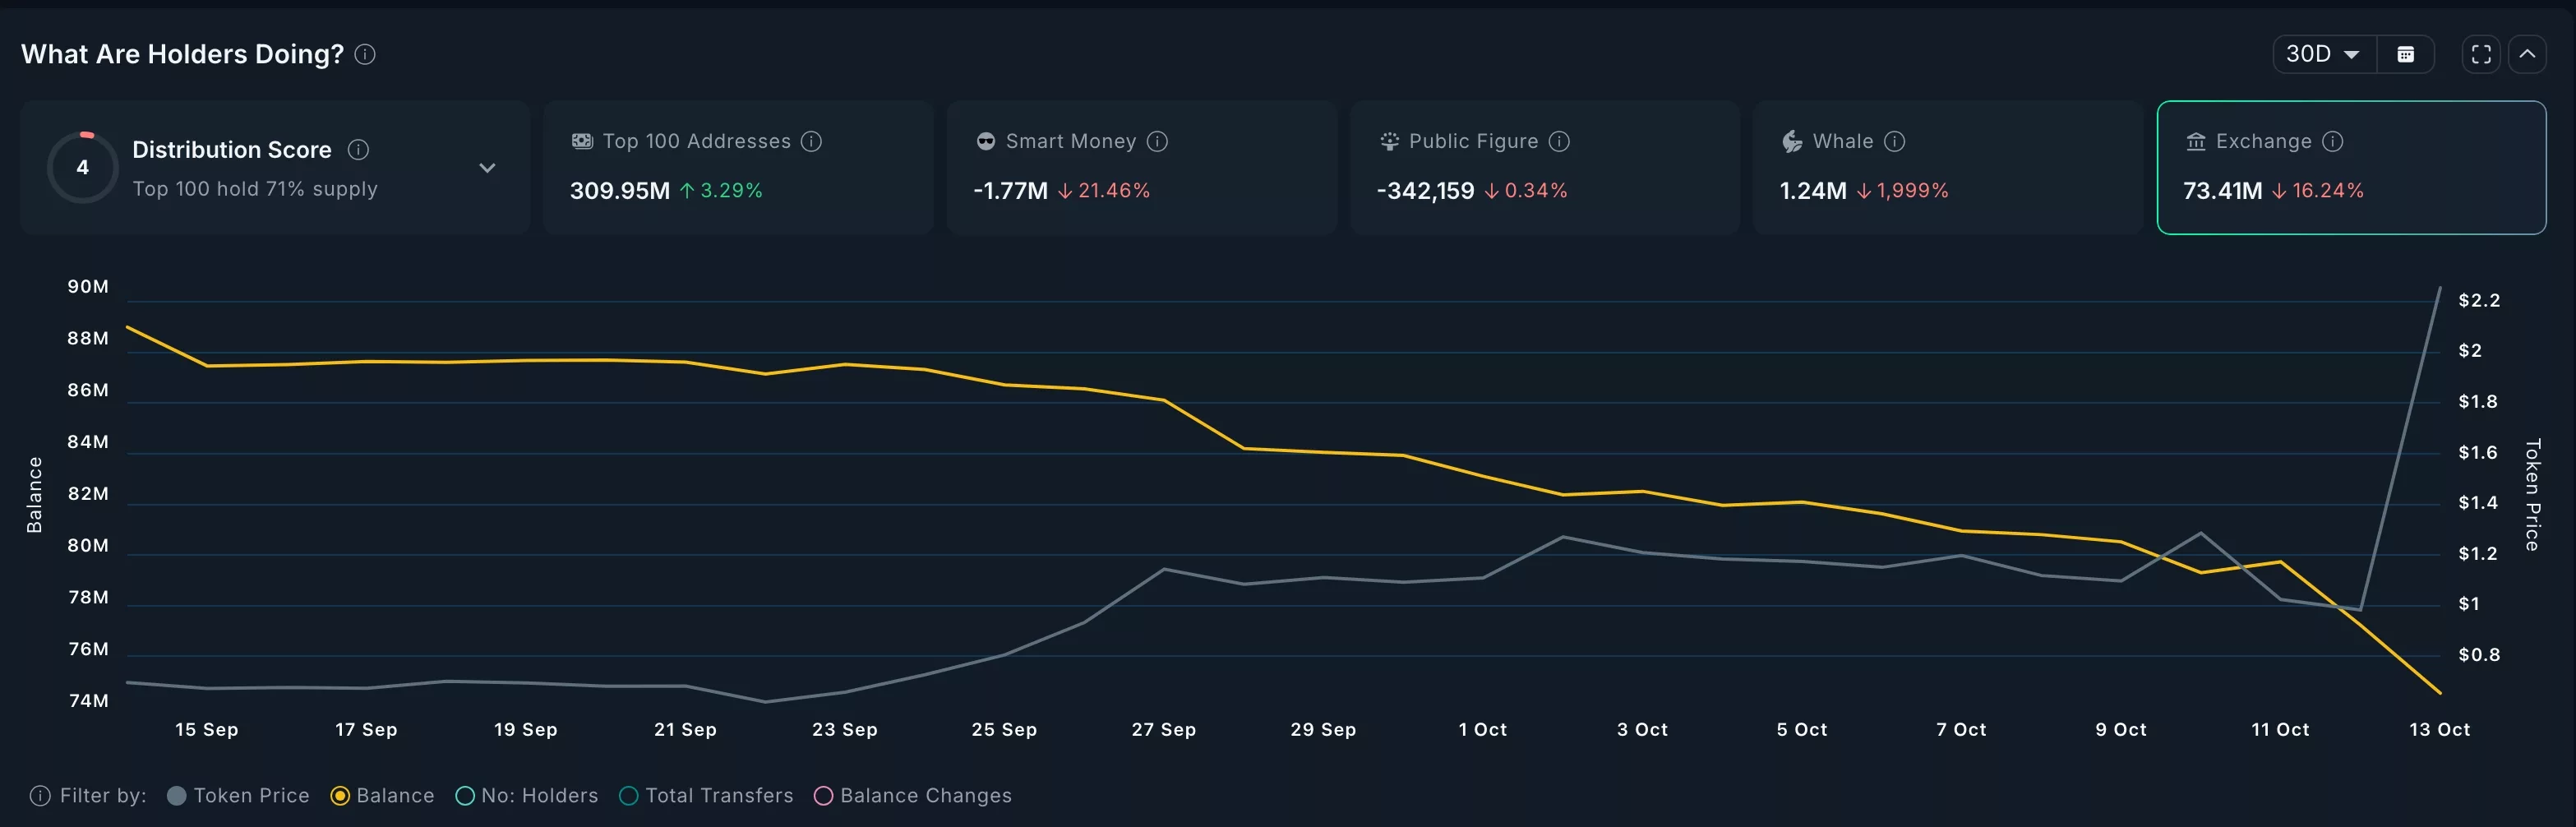Expand the Distribution Score details chevron
This screenshot has height=827, width=2576.
pos(487,168)
